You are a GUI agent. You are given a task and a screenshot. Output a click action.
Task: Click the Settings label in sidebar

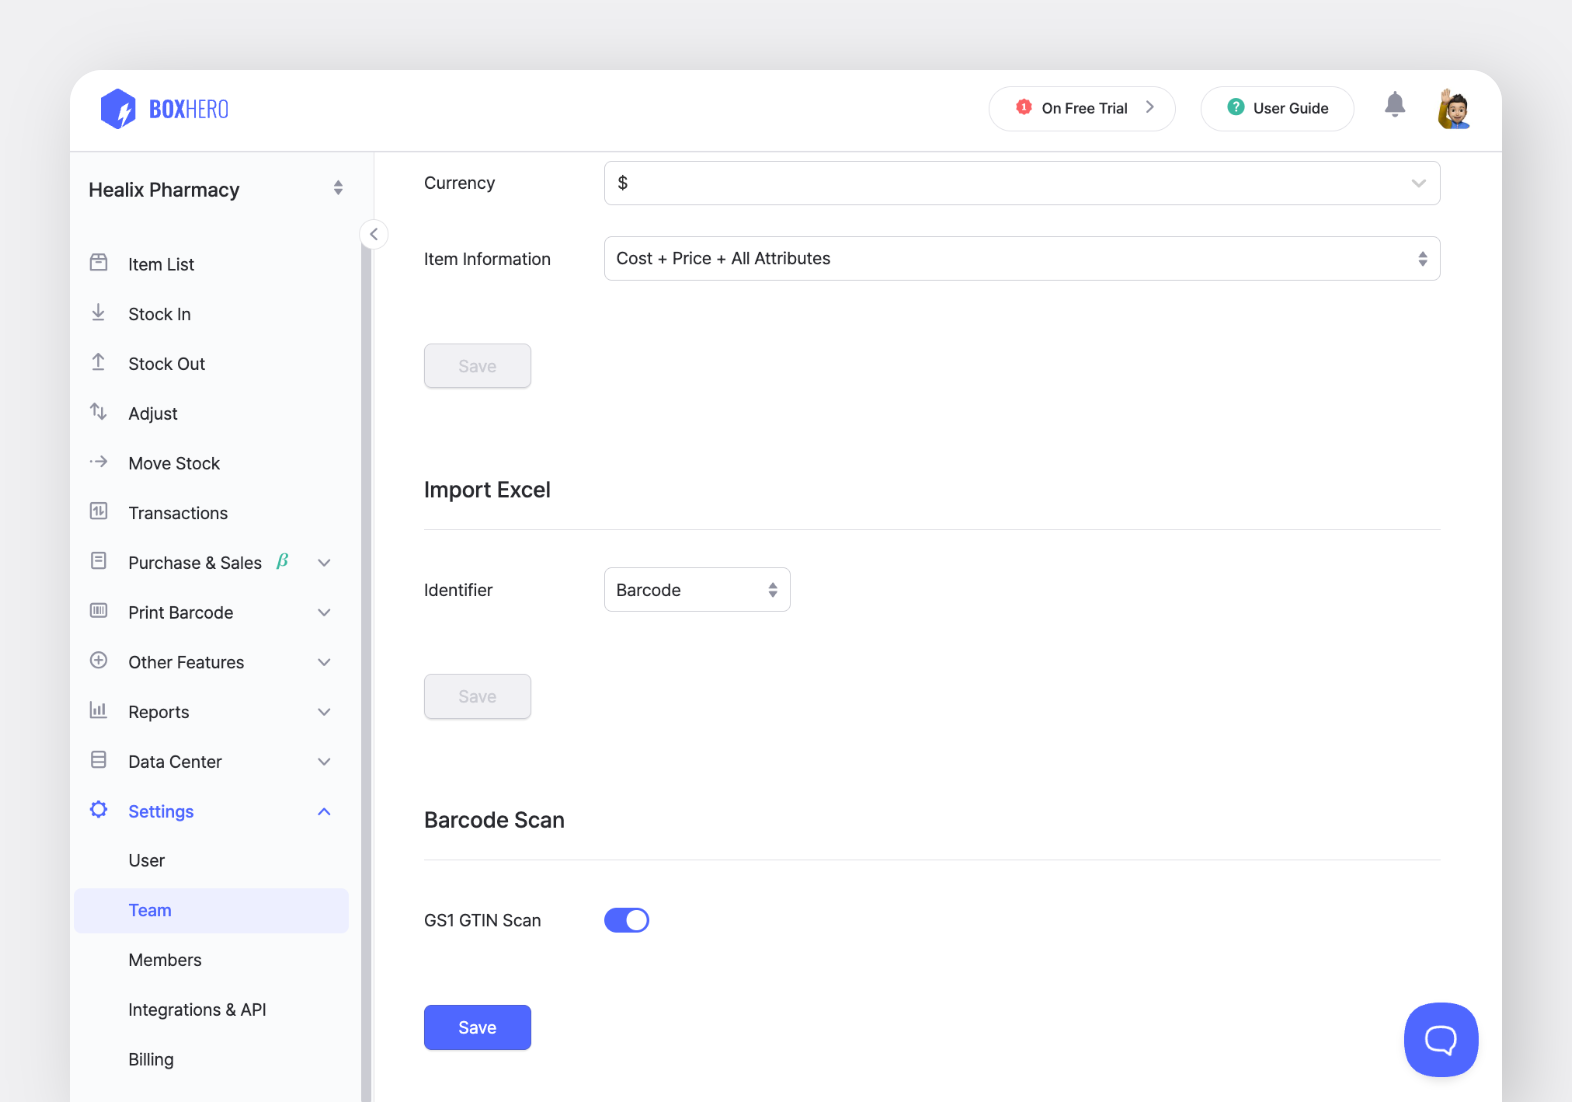161,812
